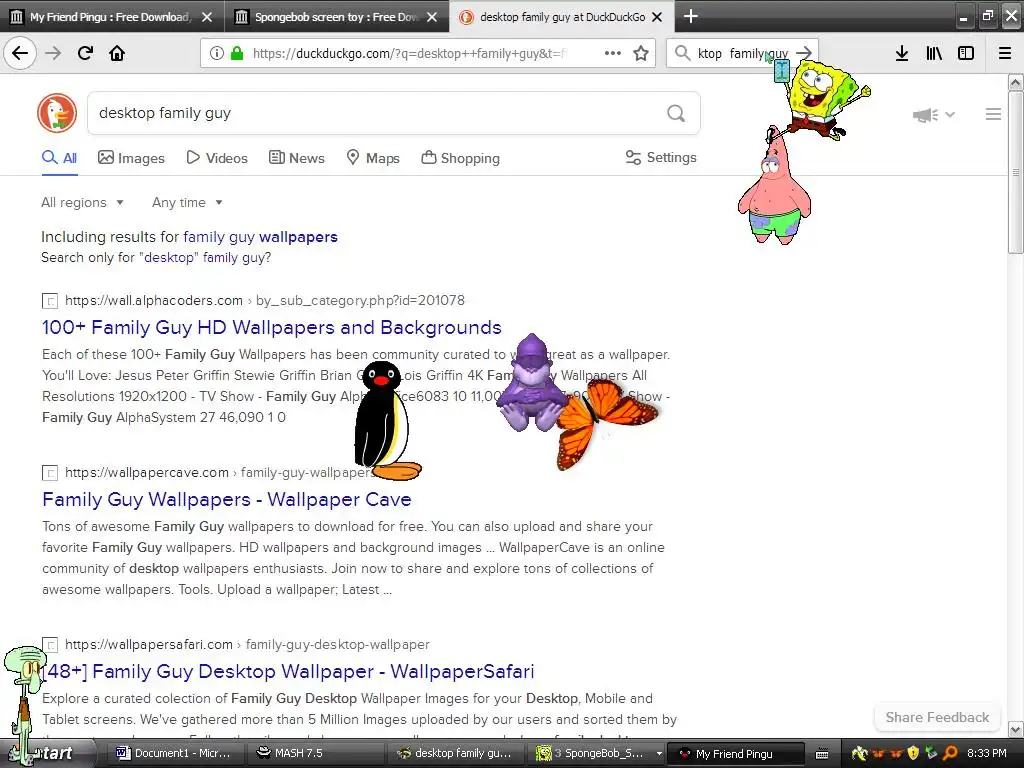Switch to Videos results
Screen dimensions: 1024x768
(x=217, y=158)
